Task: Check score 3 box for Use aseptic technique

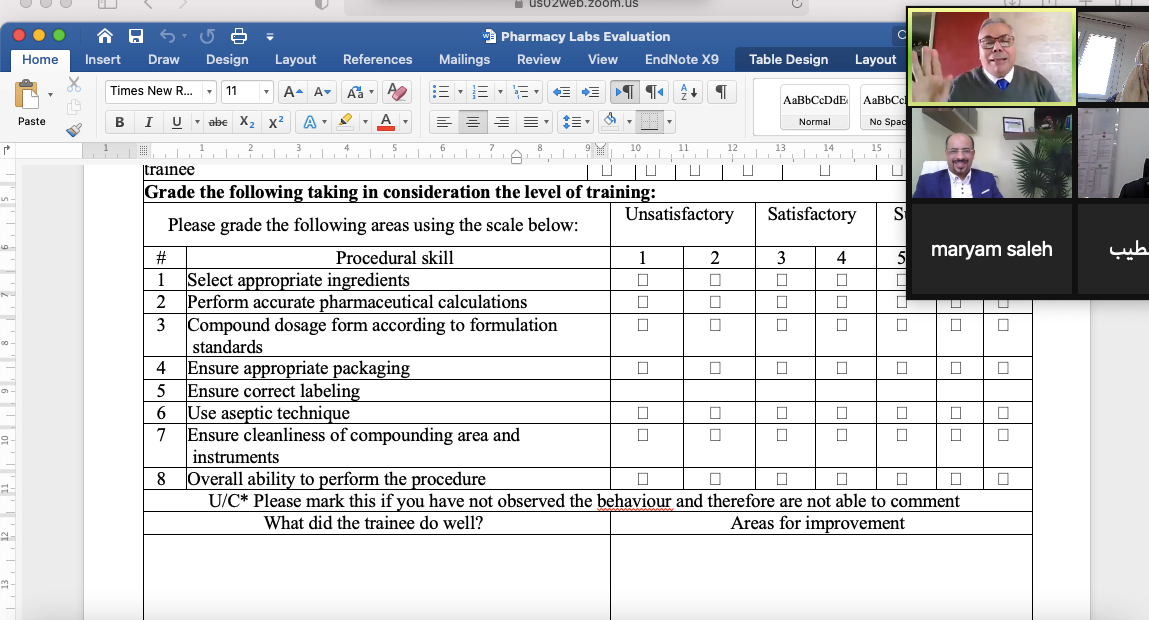Action: [782, 412]
